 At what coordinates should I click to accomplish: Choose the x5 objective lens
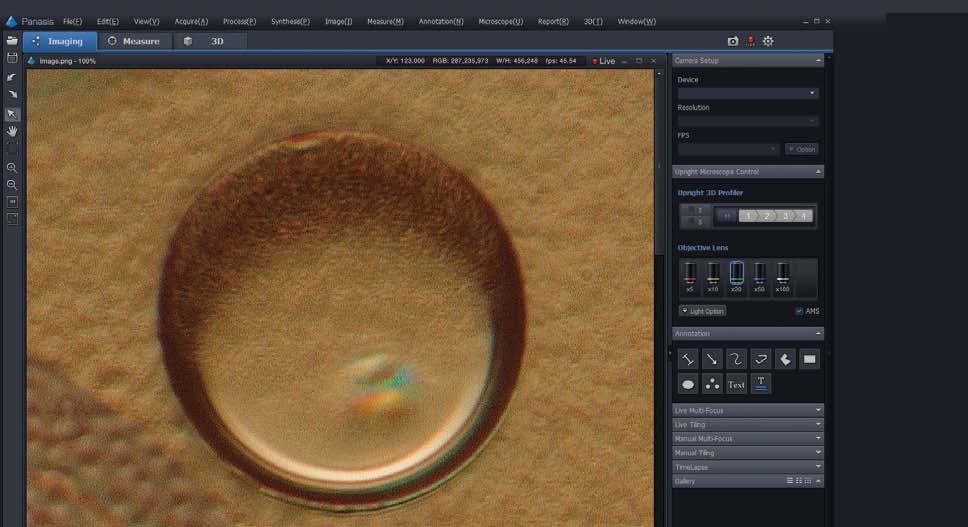coord(690,275)
